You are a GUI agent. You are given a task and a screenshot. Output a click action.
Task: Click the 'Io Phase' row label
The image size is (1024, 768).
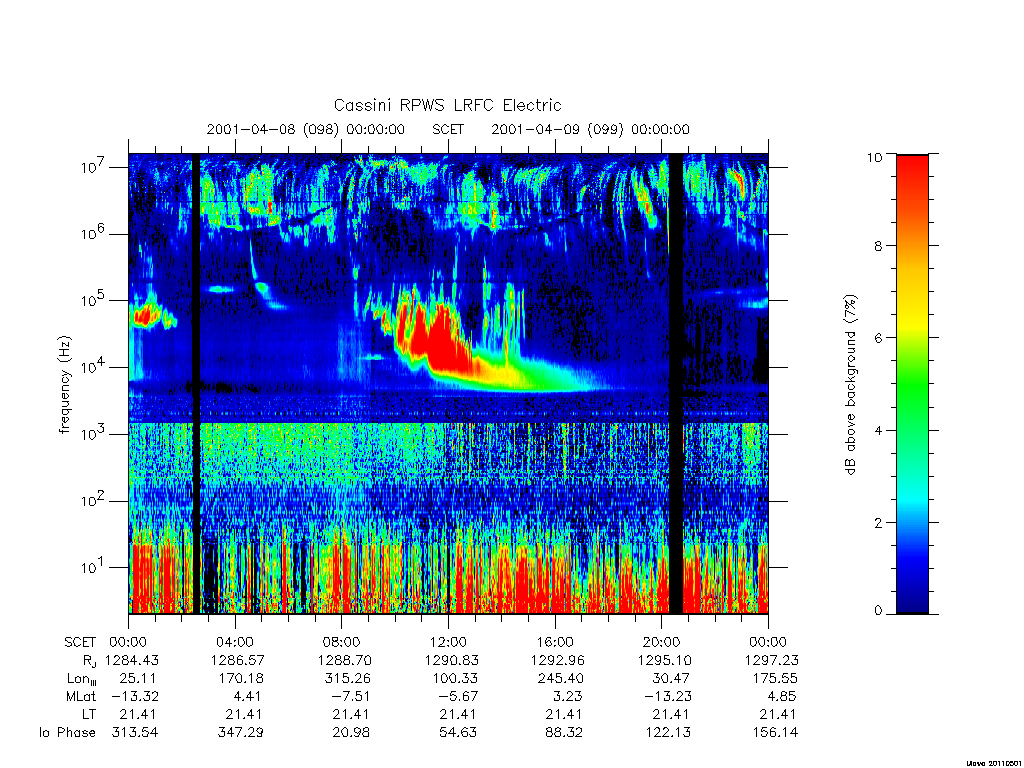click(x=67, y=733)
